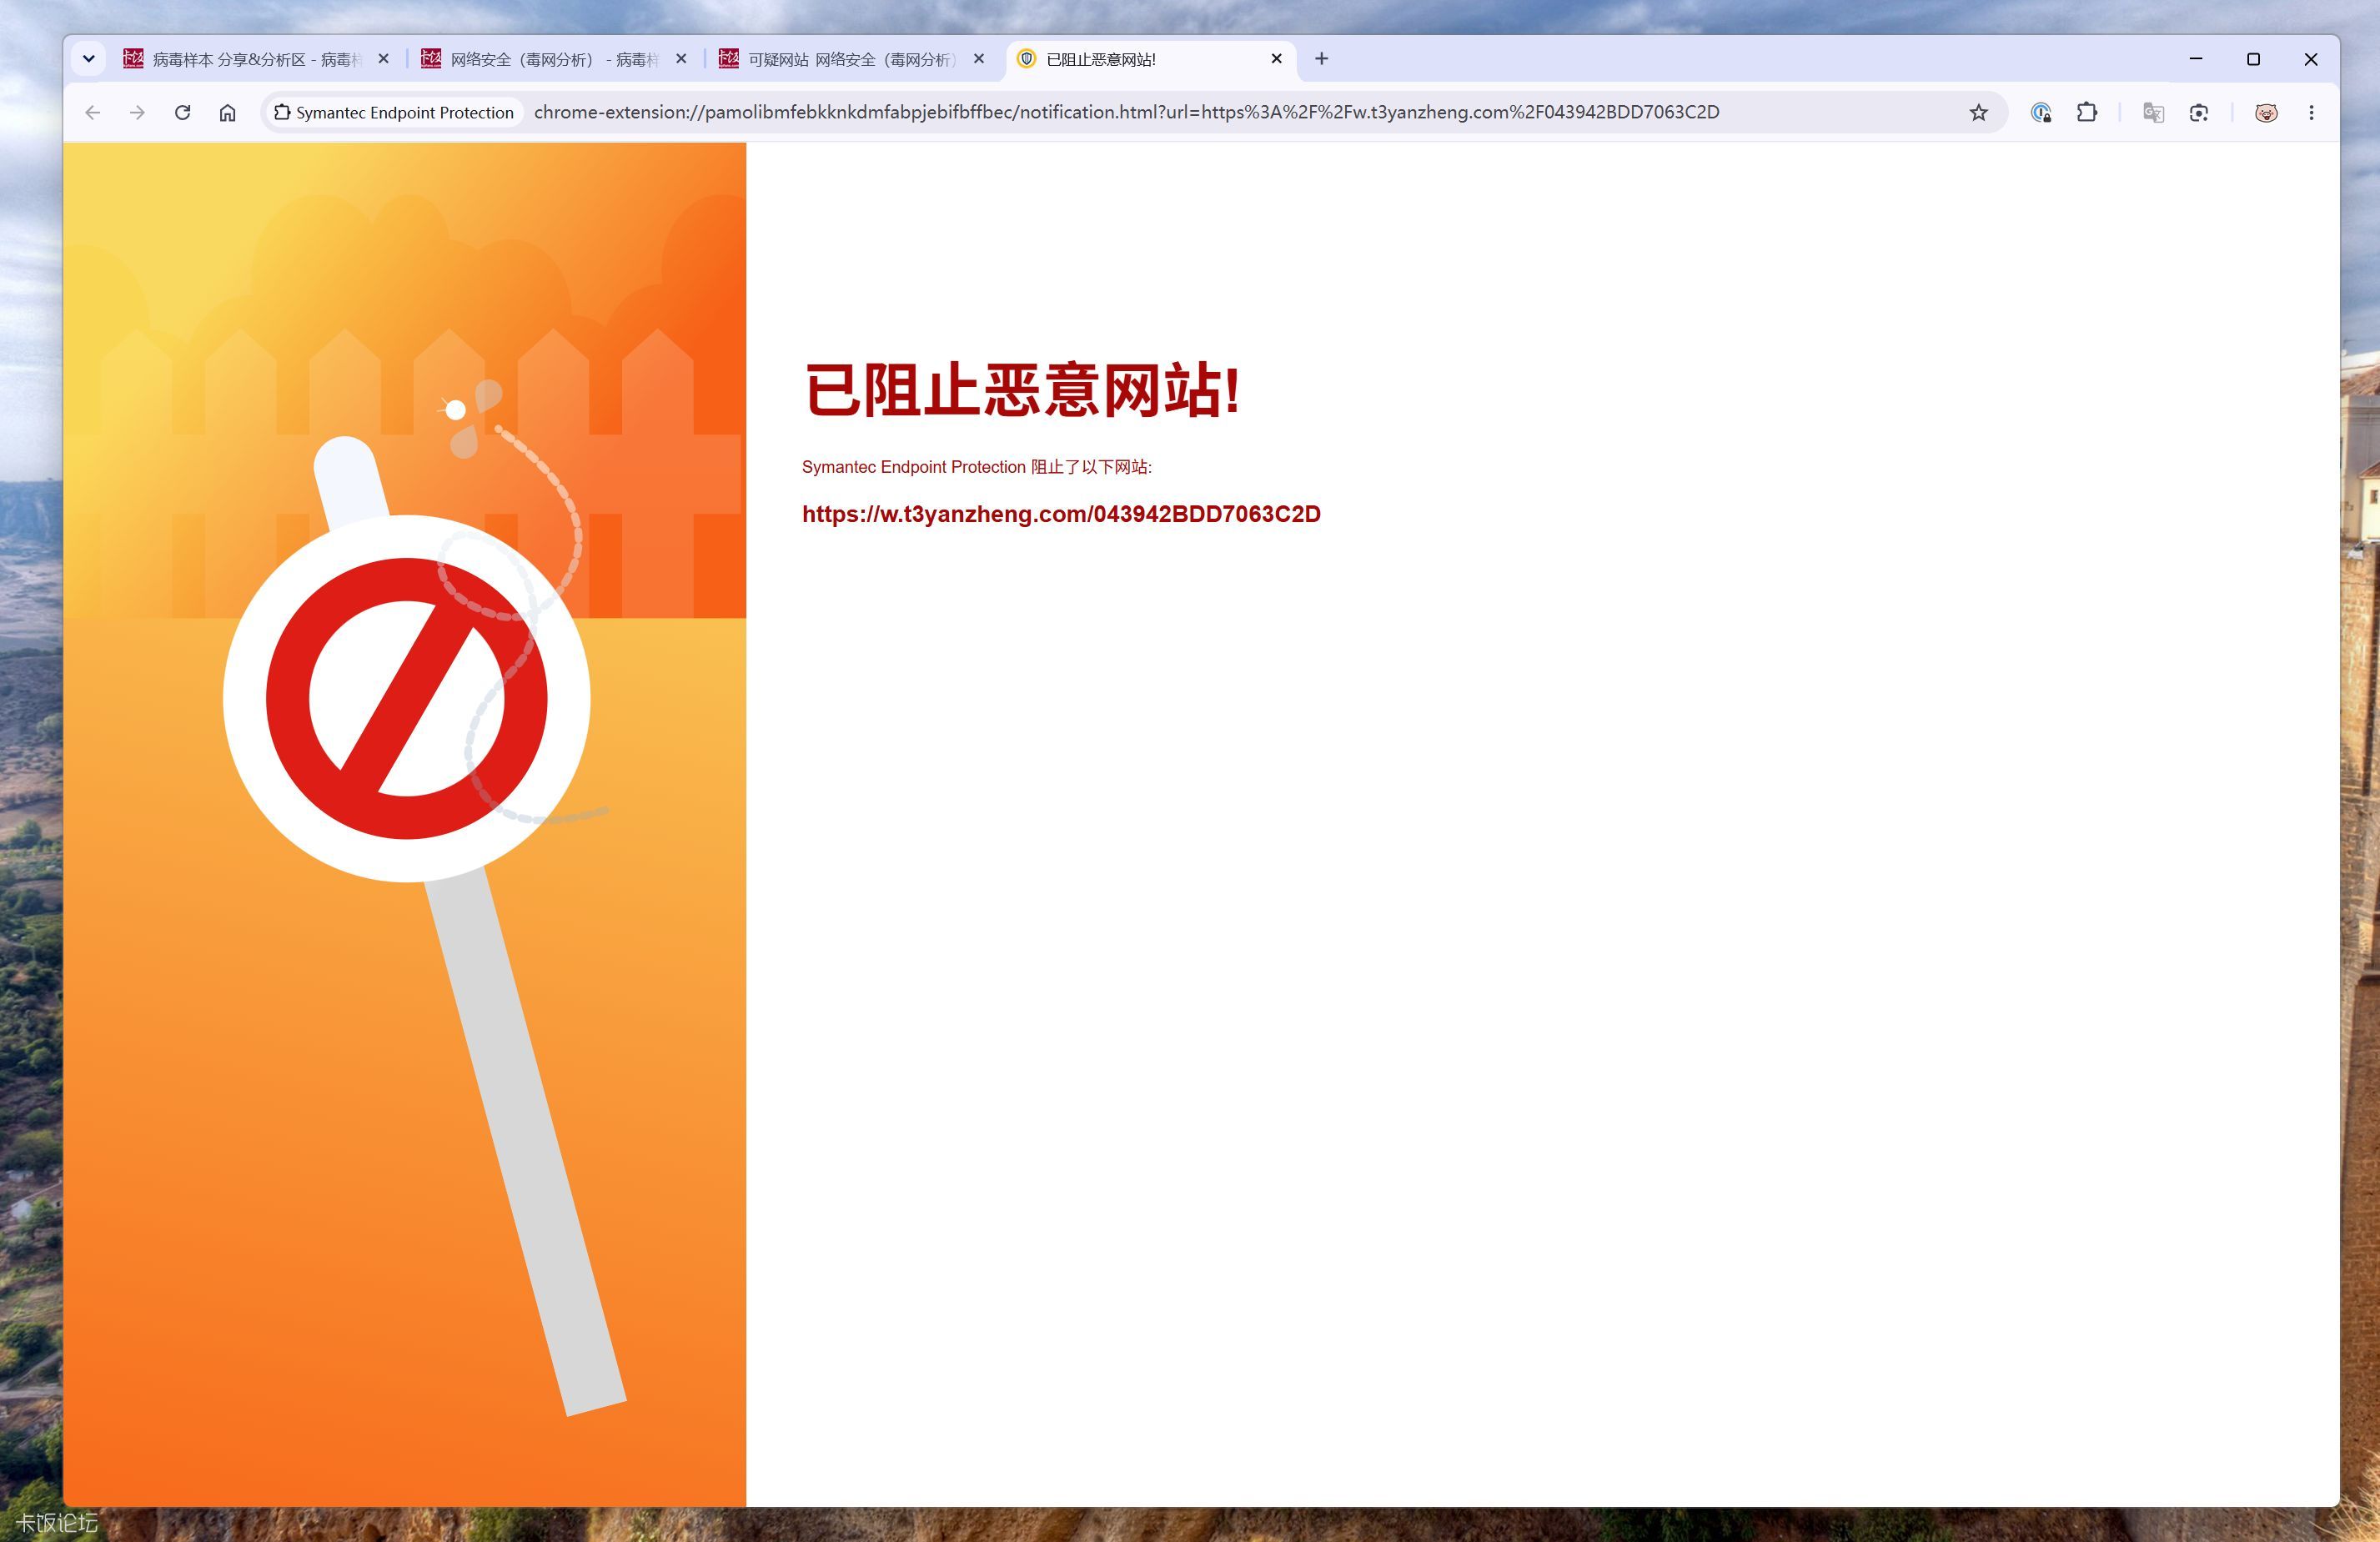This screenshot has height=1542, width=2380.
Task: Select the 已阻止恶意网站! tab
Action: click(1150, 59)
